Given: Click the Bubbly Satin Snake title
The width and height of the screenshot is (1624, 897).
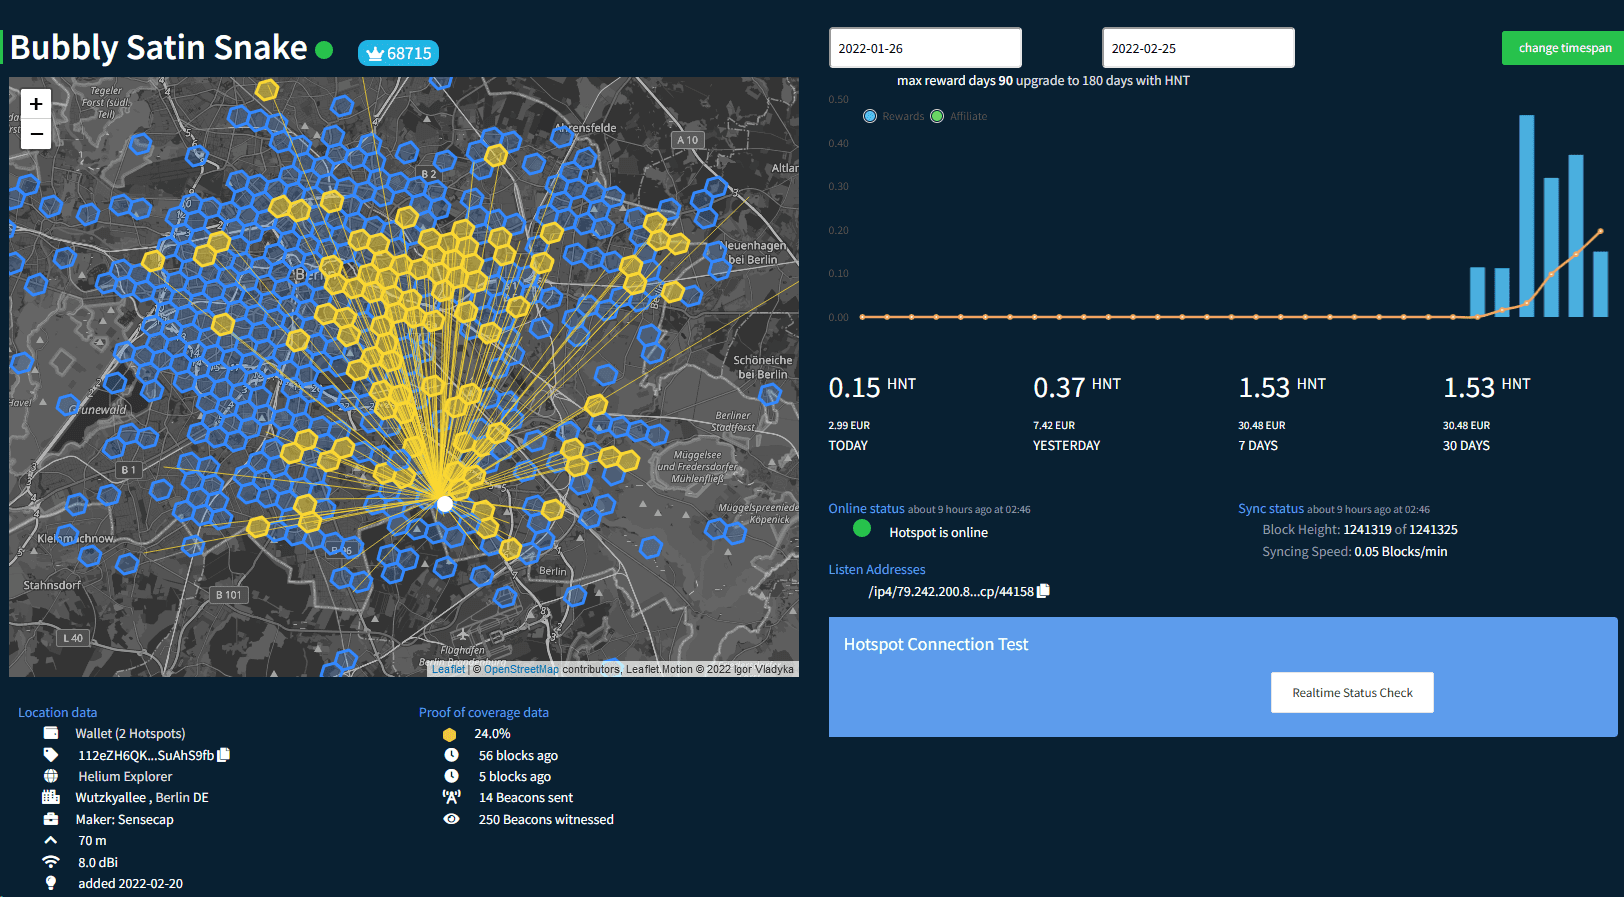Looking at the screenshot, I should [159, 47].
